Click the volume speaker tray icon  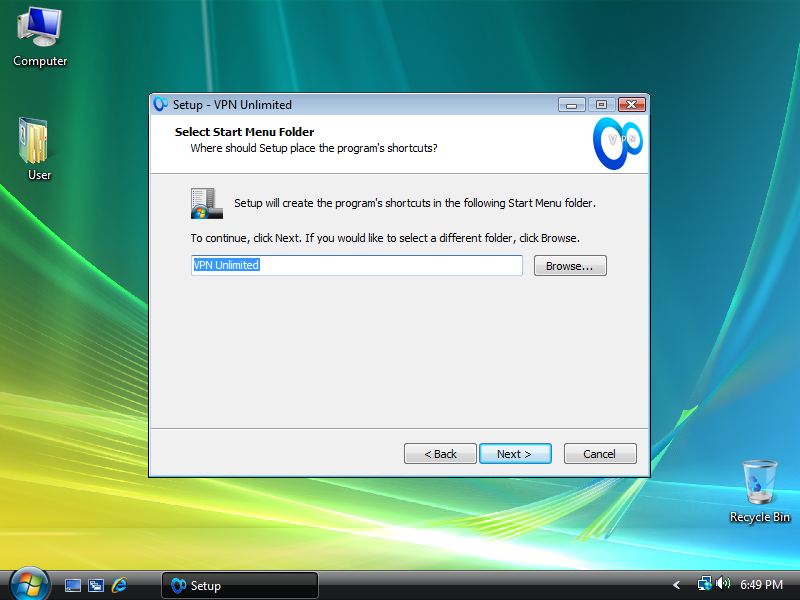pos(723,583)
